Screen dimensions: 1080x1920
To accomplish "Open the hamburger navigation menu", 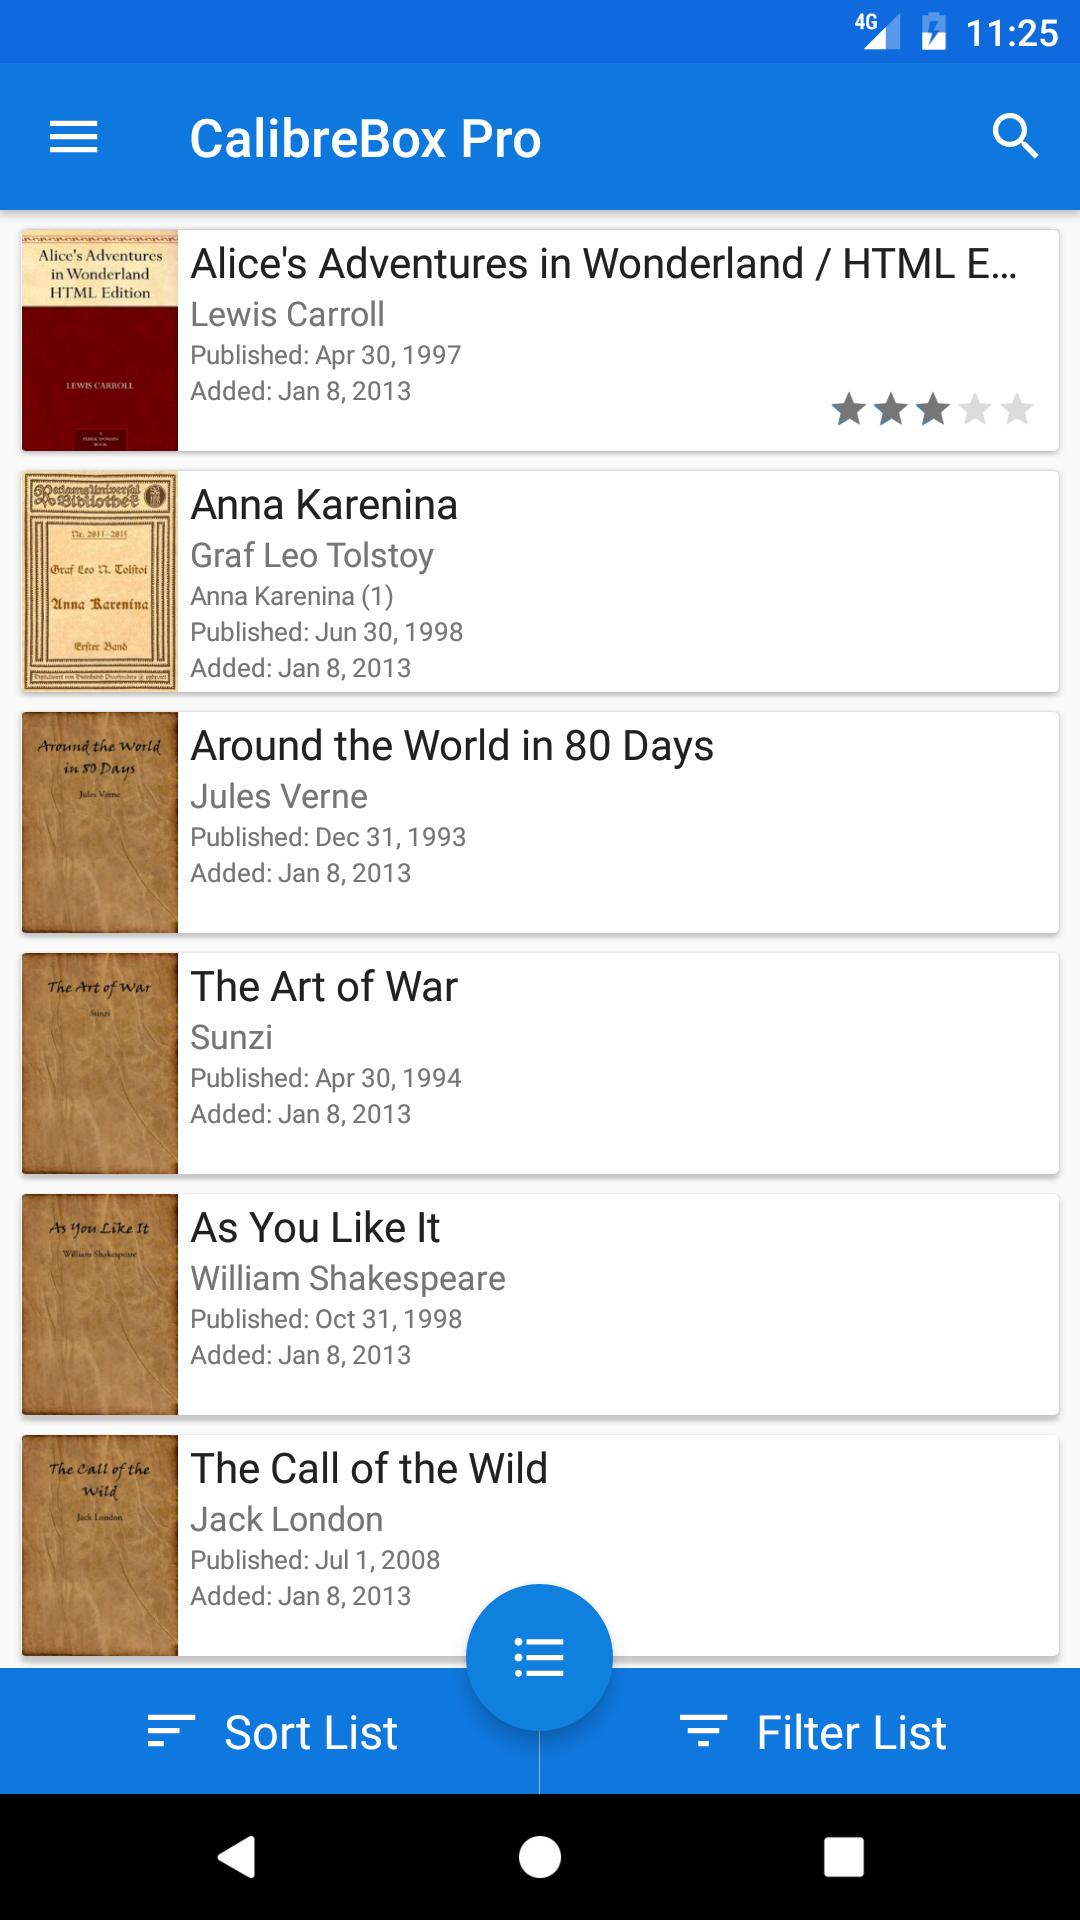I will click(x=74, y=137).
